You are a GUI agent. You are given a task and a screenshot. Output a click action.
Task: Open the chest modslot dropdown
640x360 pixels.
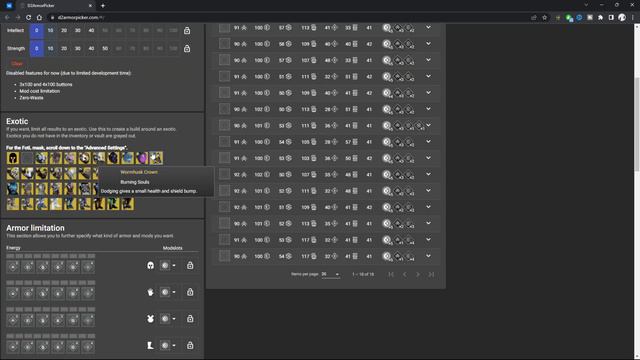click(168, 319)
